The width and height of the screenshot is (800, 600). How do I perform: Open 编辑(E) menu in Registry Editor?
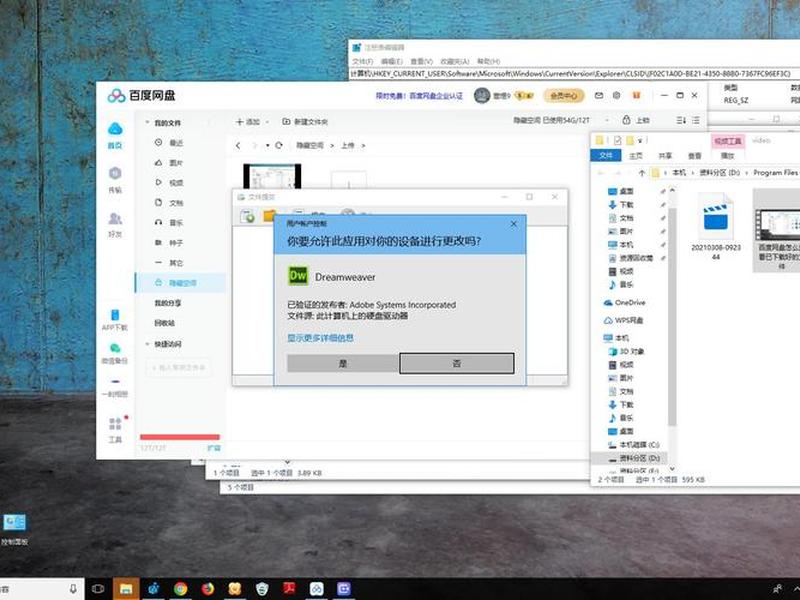(391, 61)
